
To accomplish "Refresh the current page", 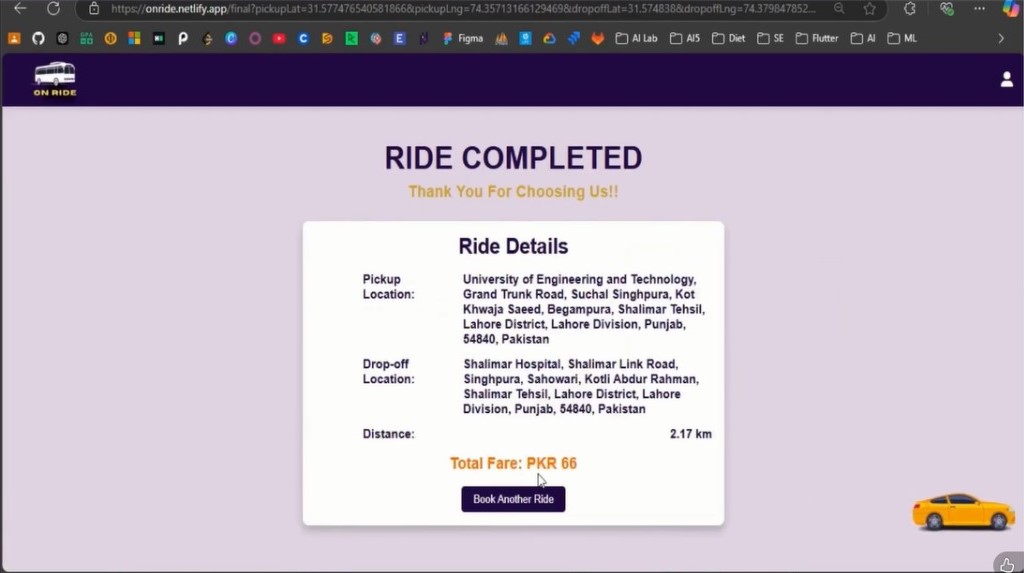I will [x=53, y=9].
